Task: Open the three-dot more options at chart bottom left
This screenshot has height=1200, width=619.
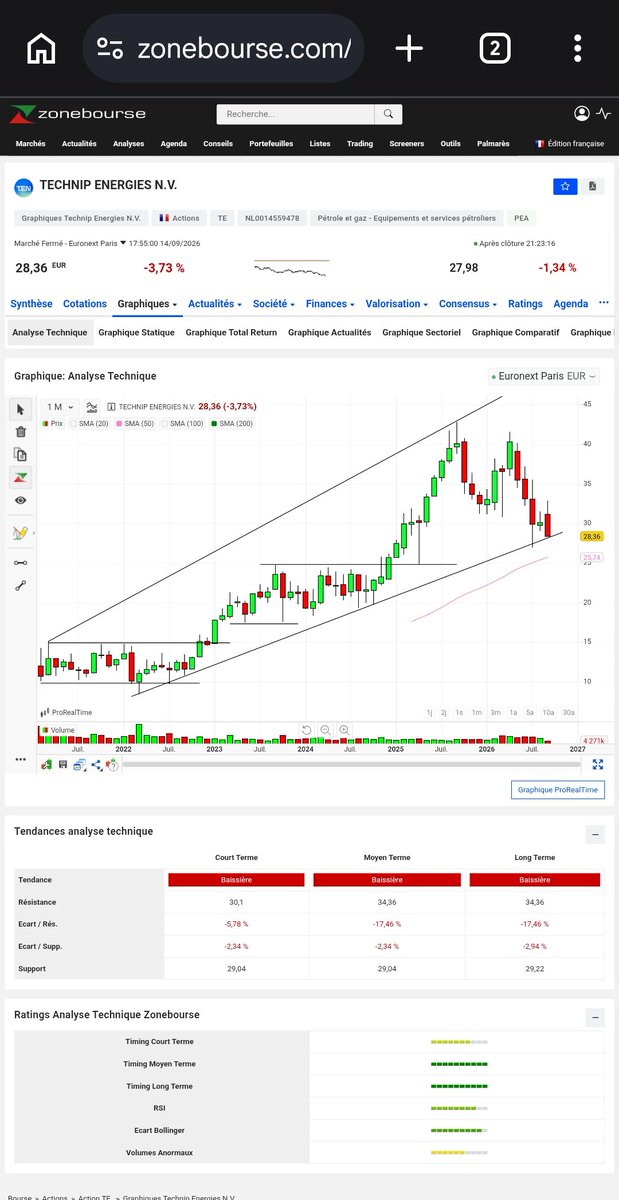Action: point(20,760)
